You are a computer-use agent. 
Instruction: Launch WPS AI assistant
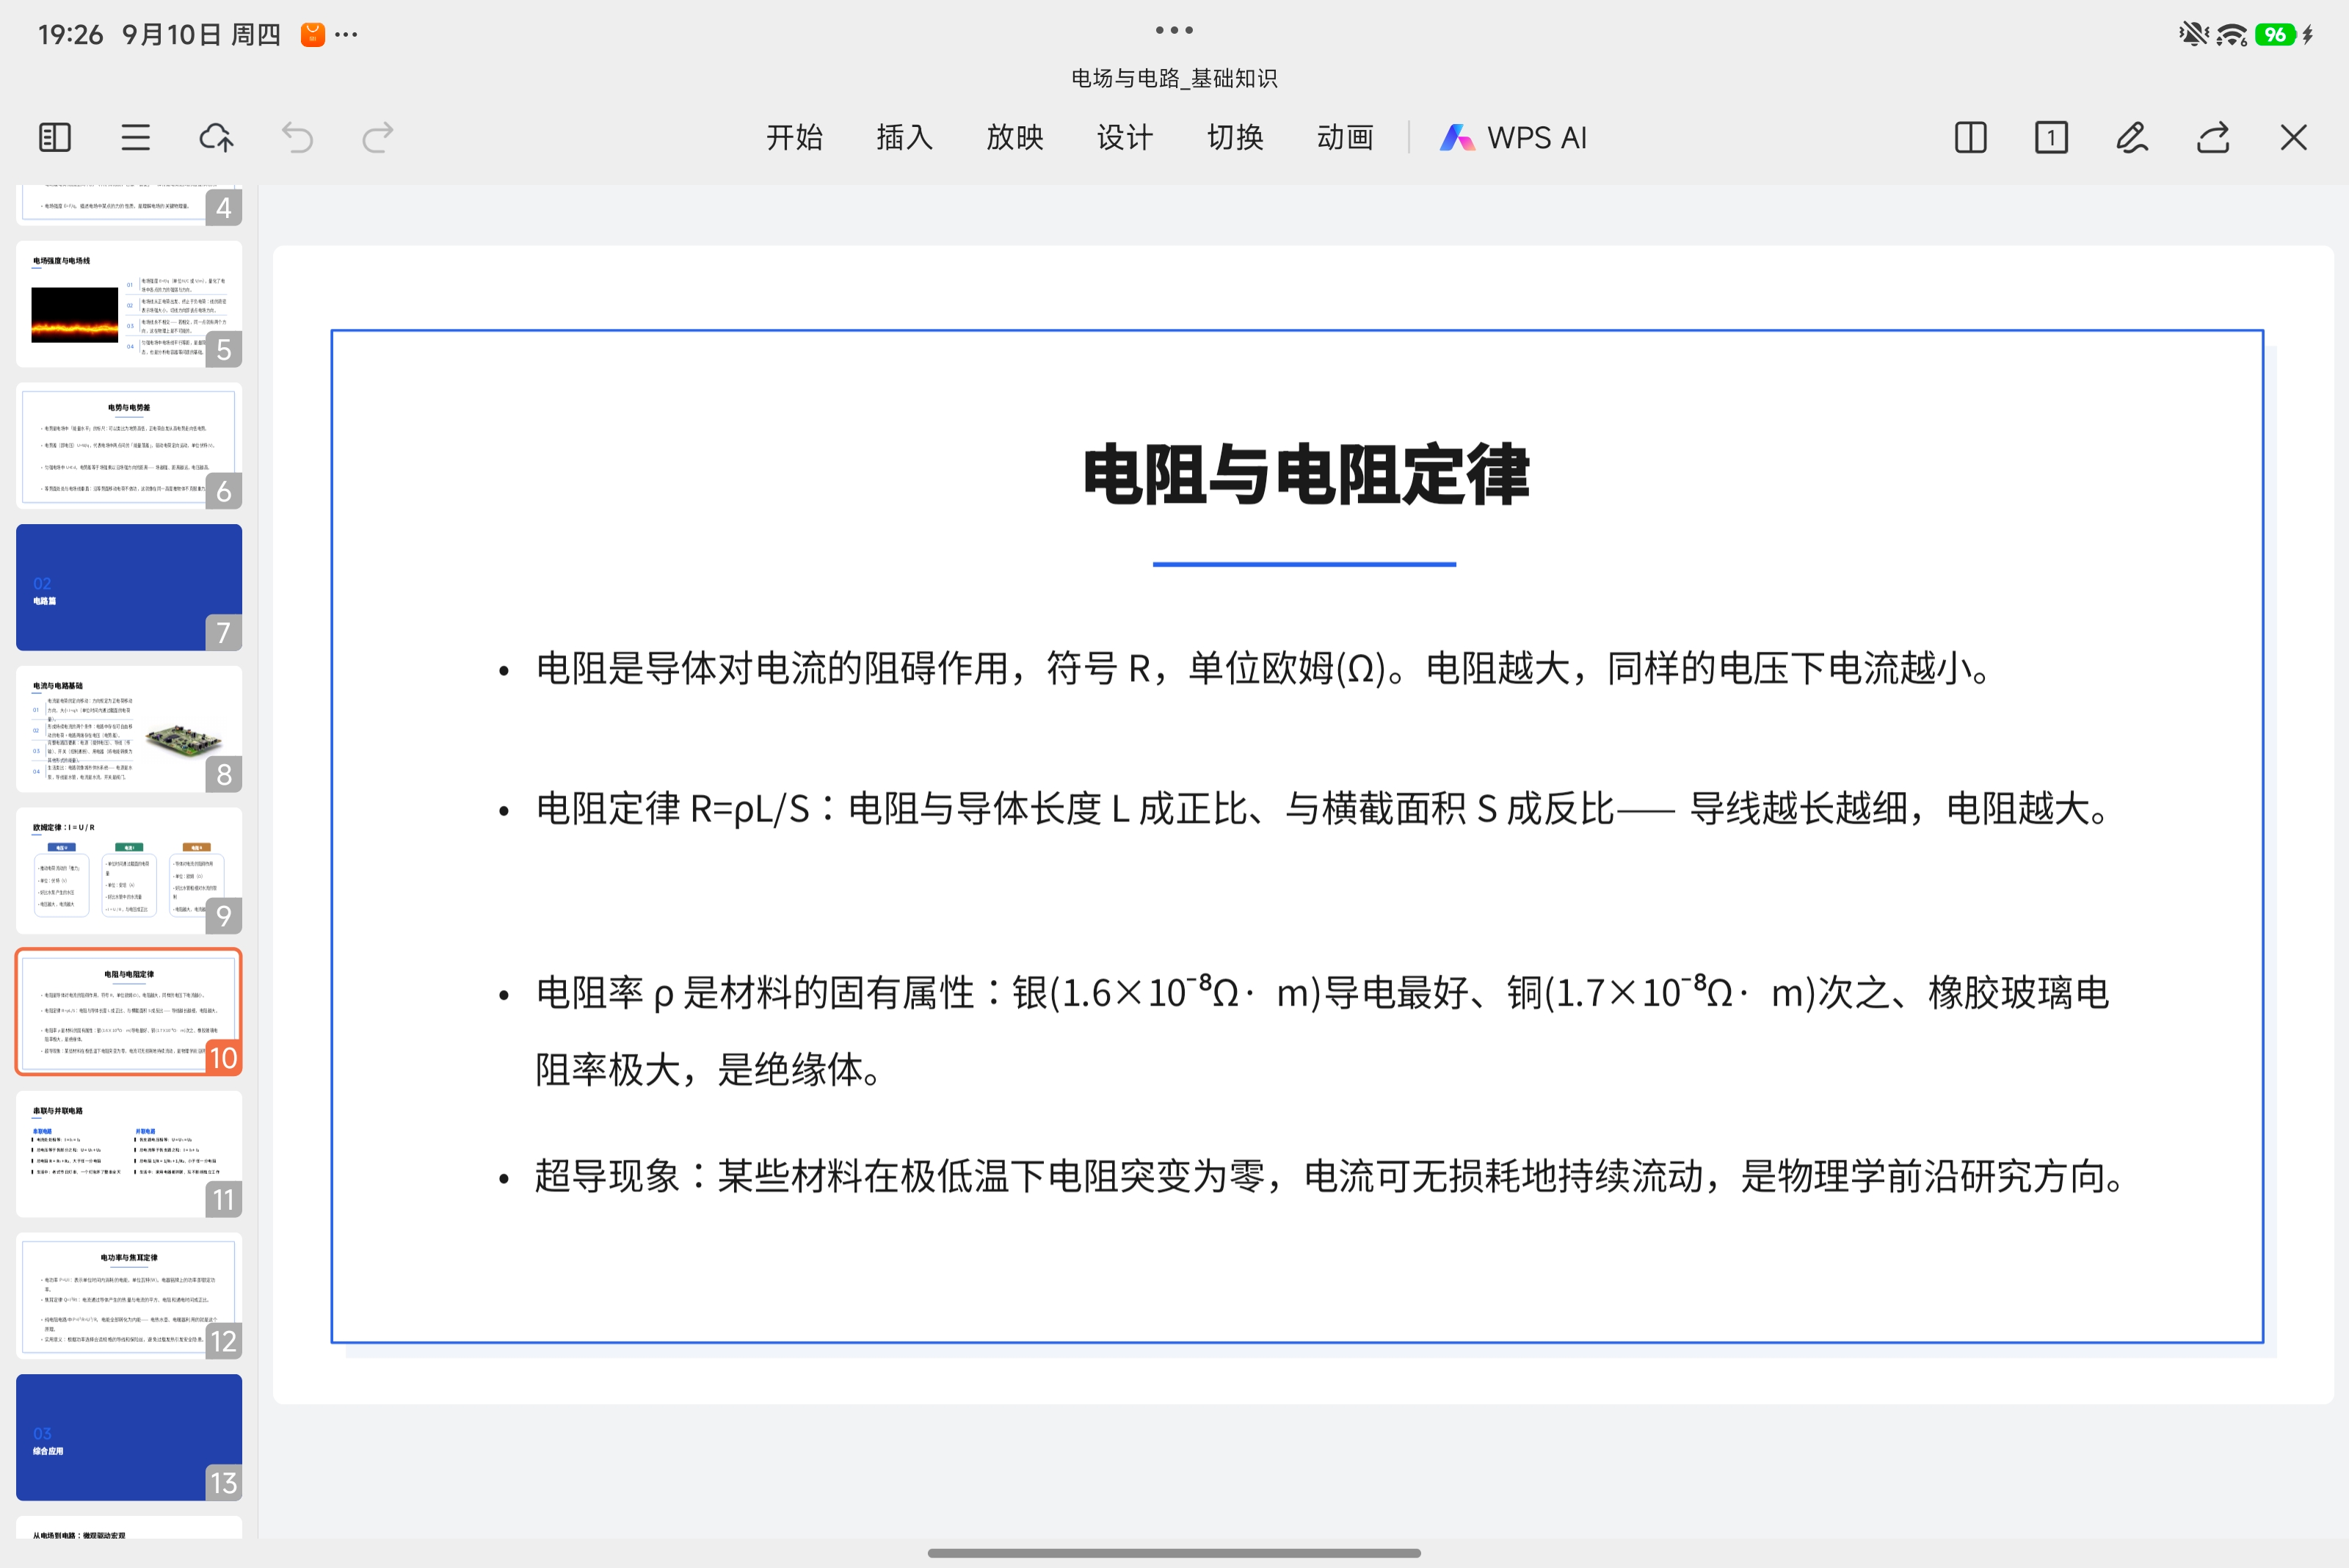point(1513,137)
